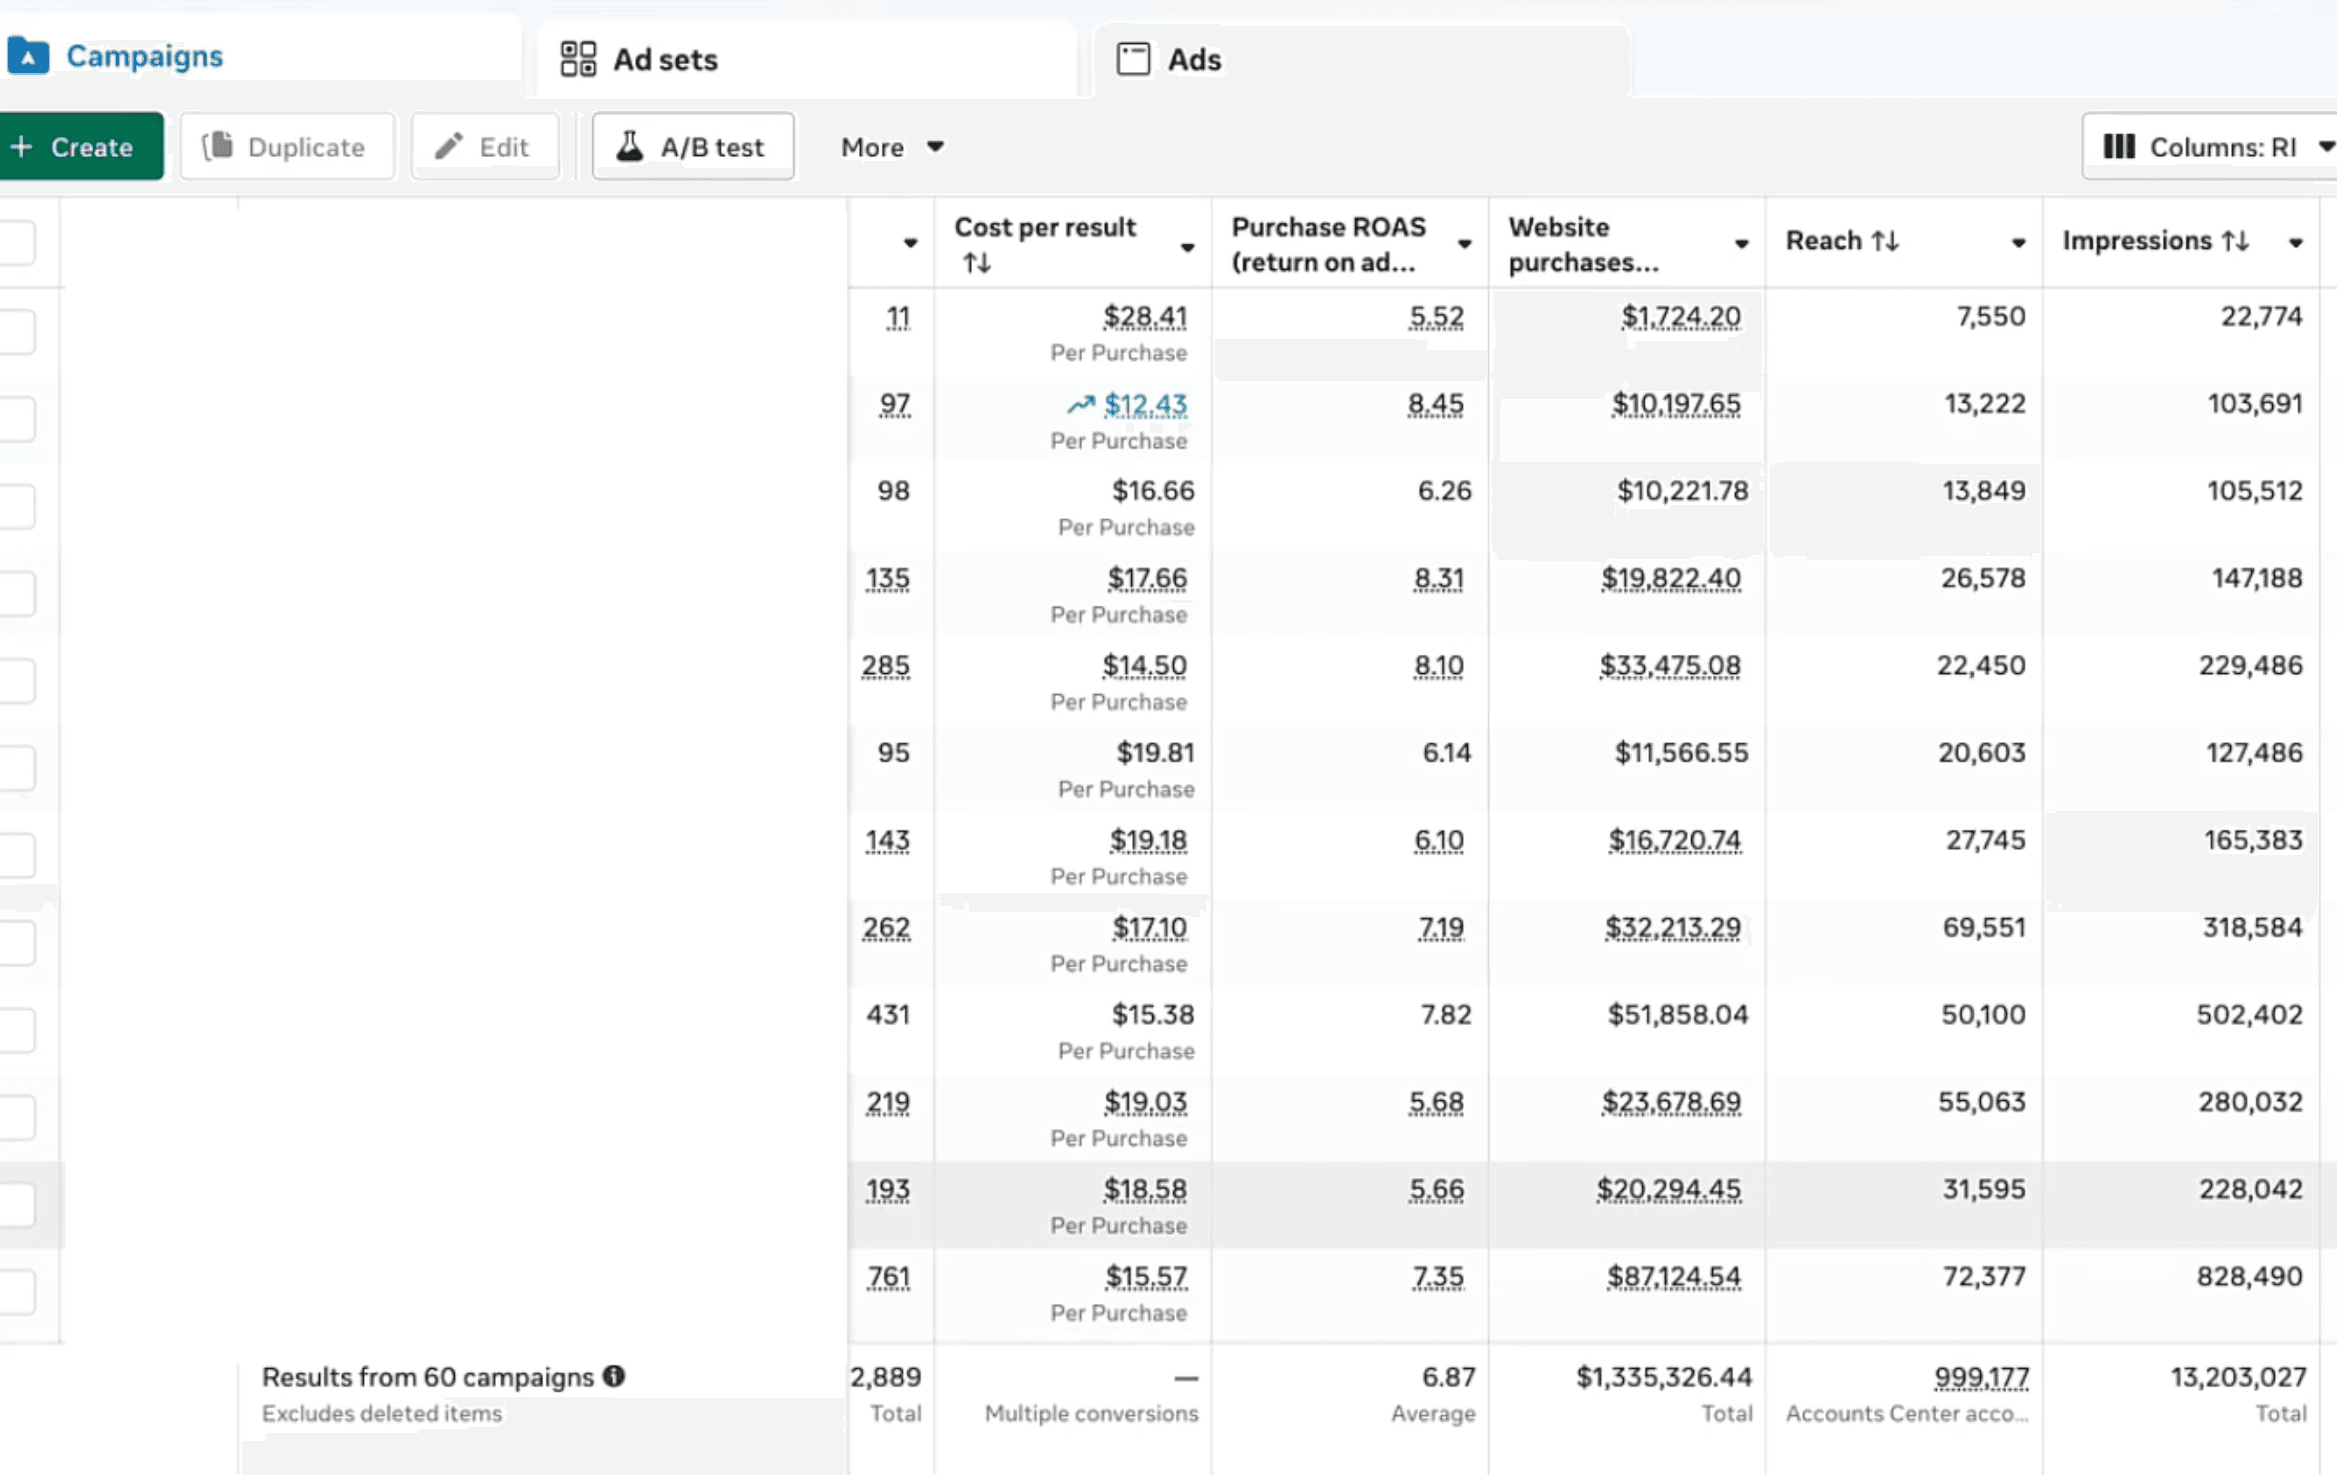This screenshot has width=2337, height=1475.
Task: Click the A/B test flask icon
Action: [x=630, y=146]
